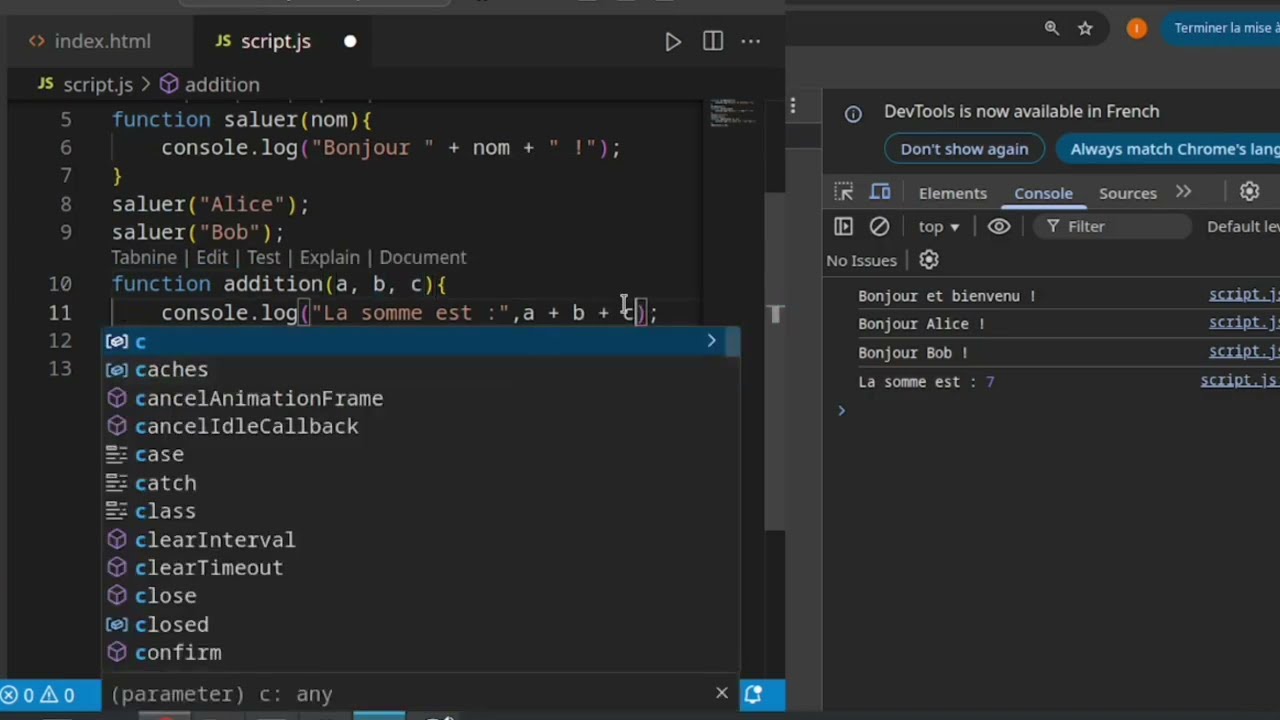Choose the 'c' autocomplete suggestion
This screenshot has width=1280, height=720.
coord(421,341)
